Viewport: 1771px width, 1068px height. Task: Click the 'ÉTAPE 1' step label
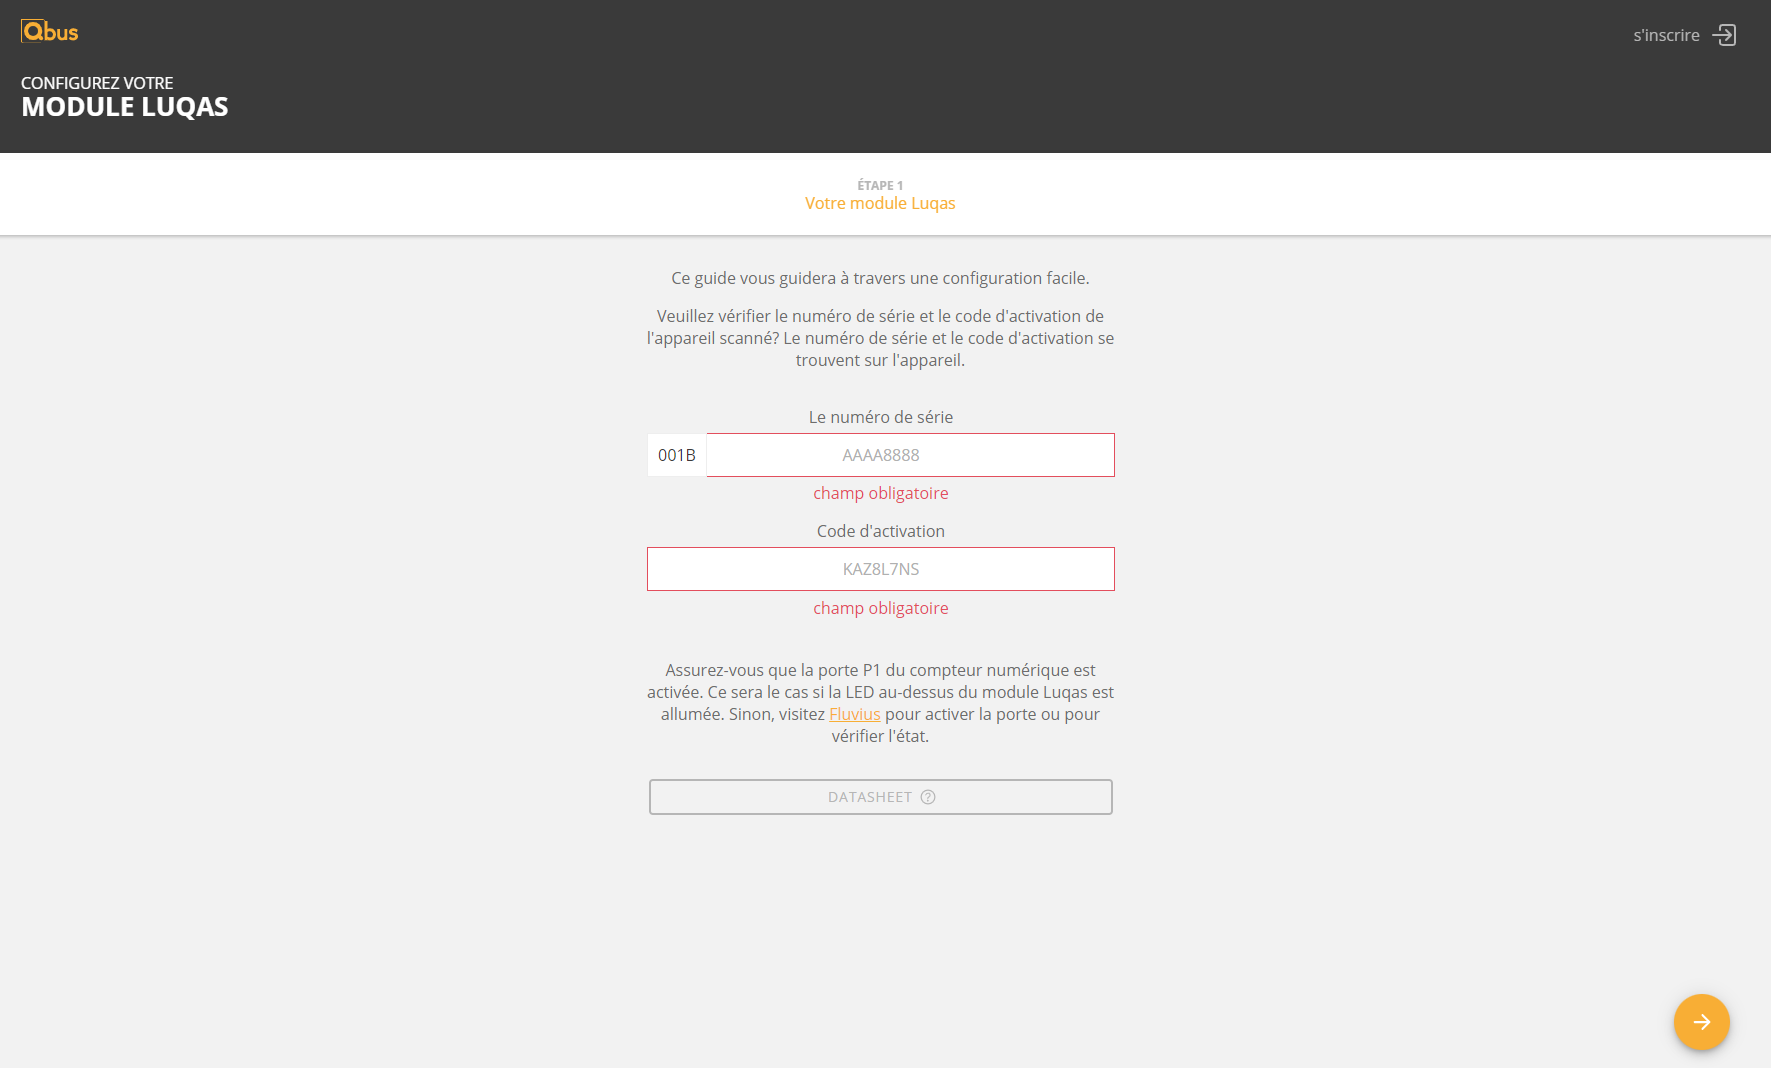click(x=880, y=185)
